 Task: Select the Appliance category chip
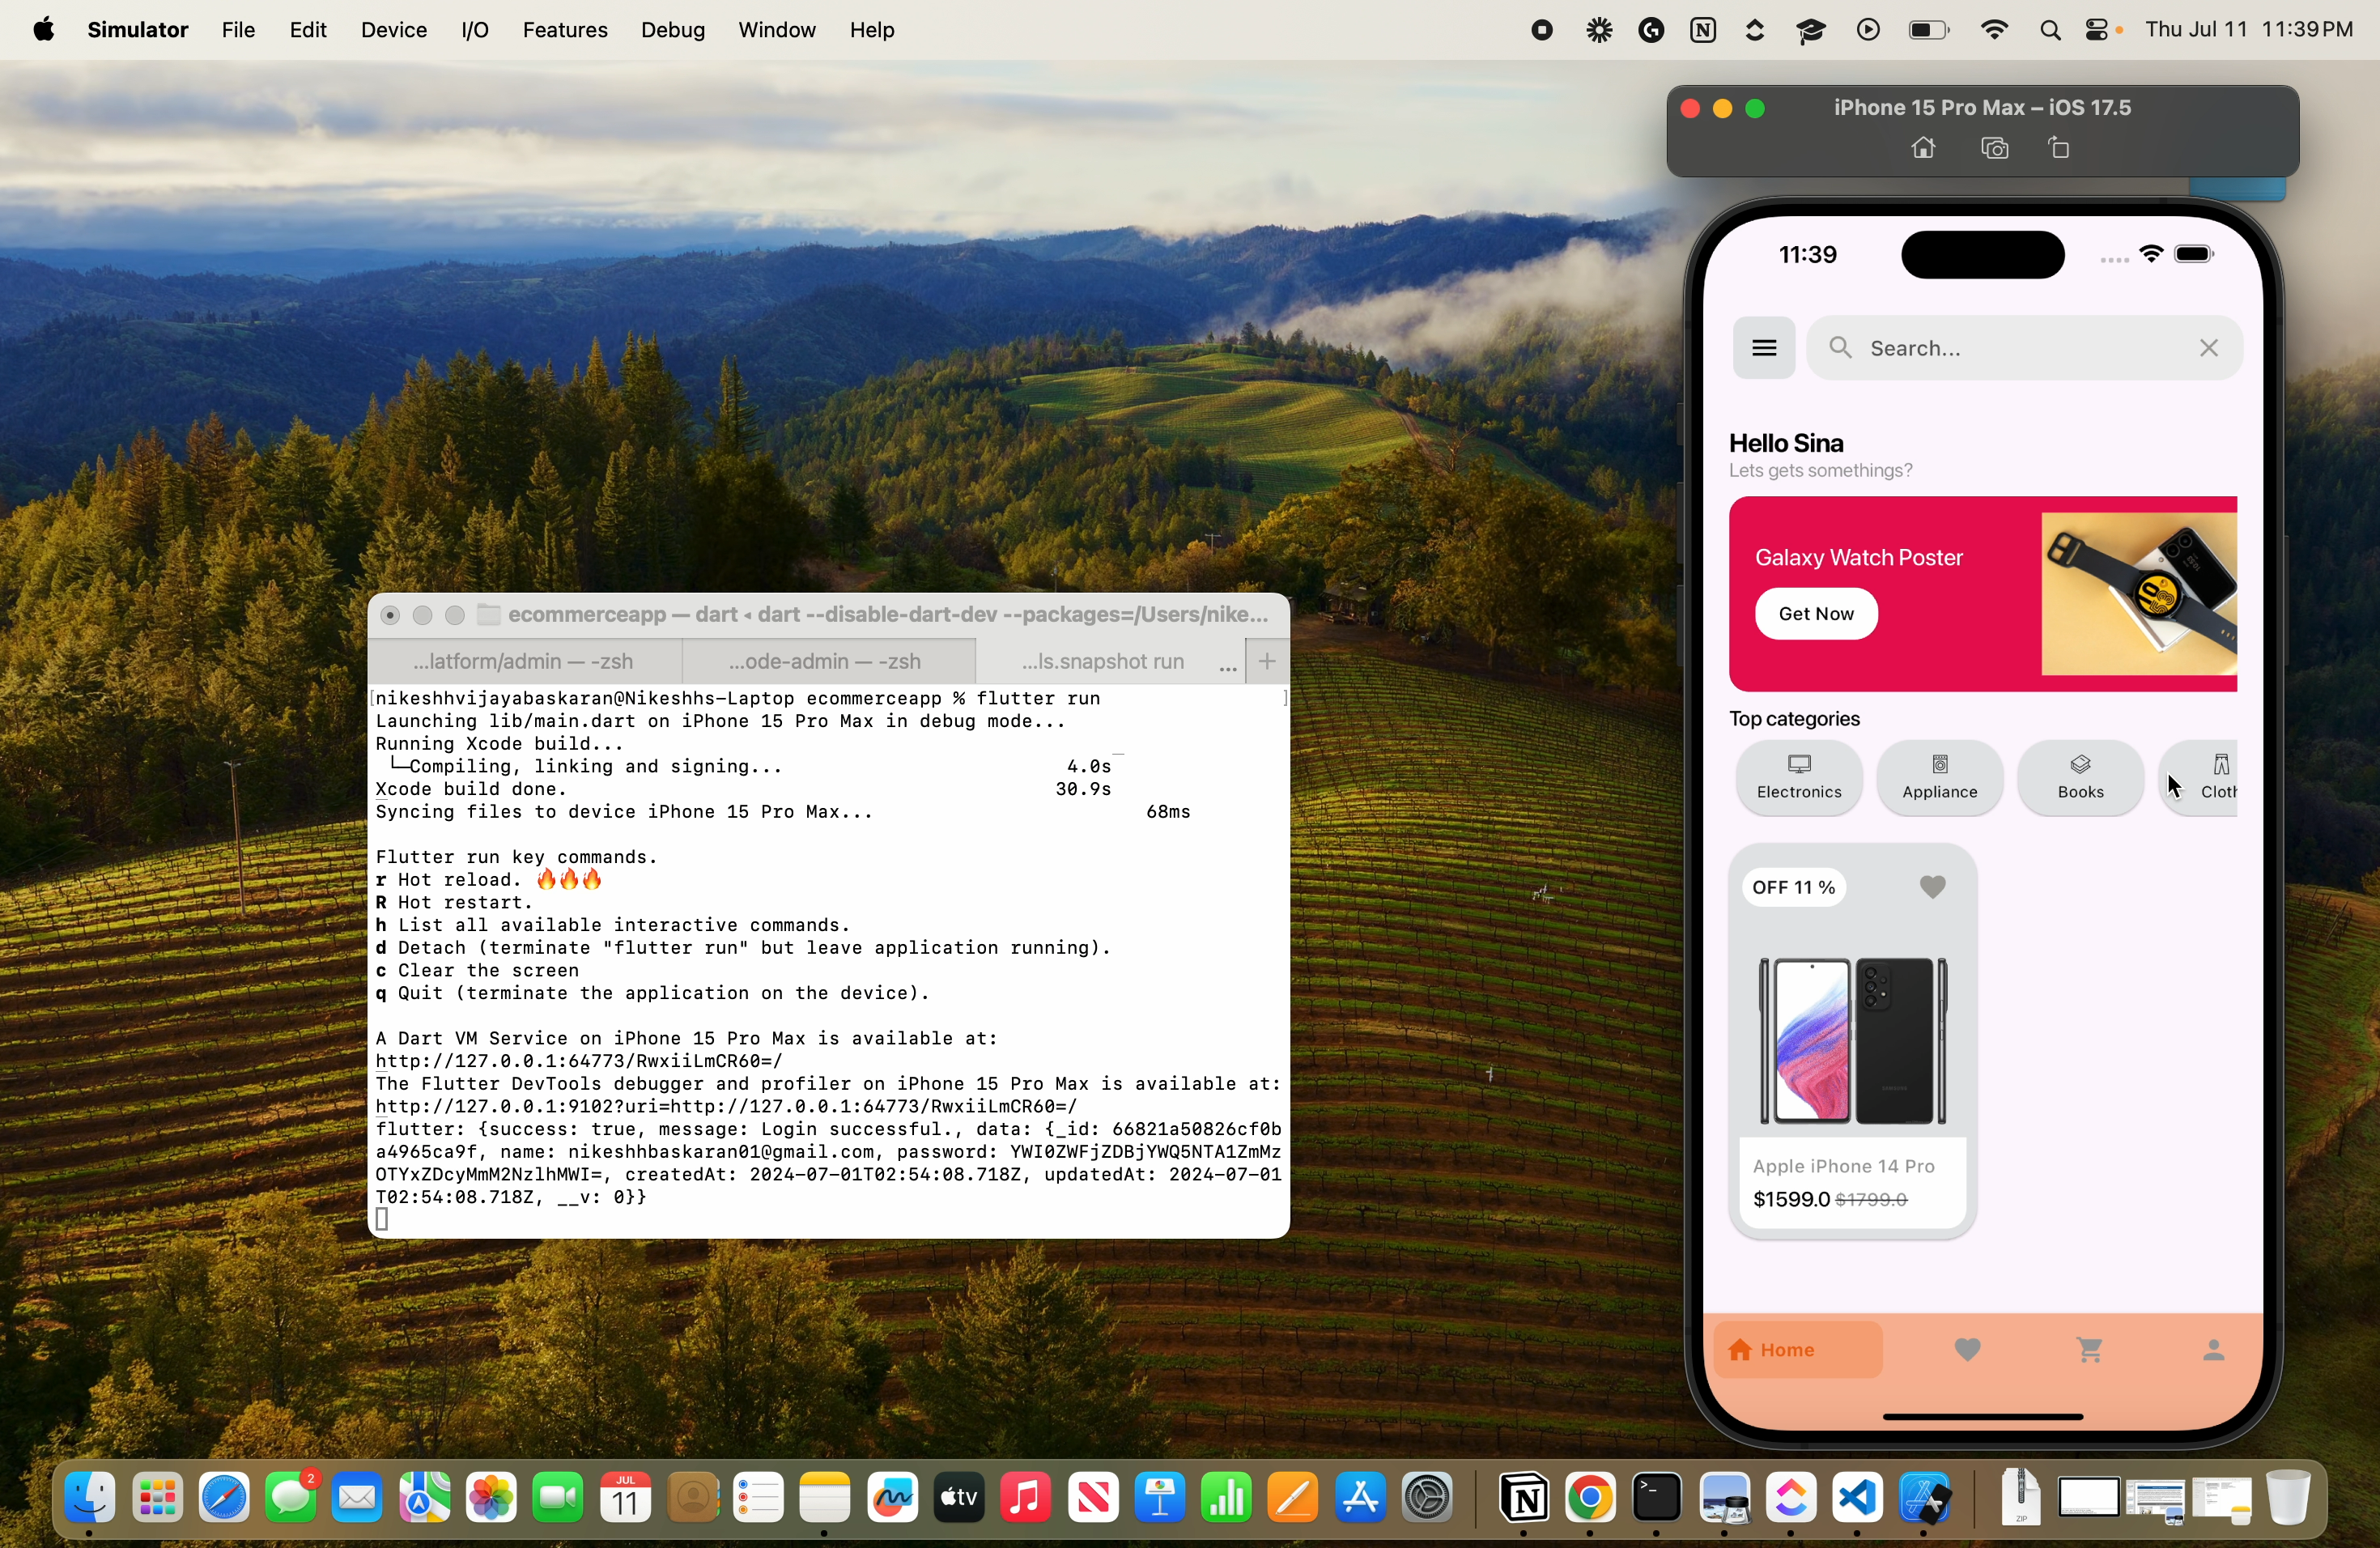(1939, 777)
